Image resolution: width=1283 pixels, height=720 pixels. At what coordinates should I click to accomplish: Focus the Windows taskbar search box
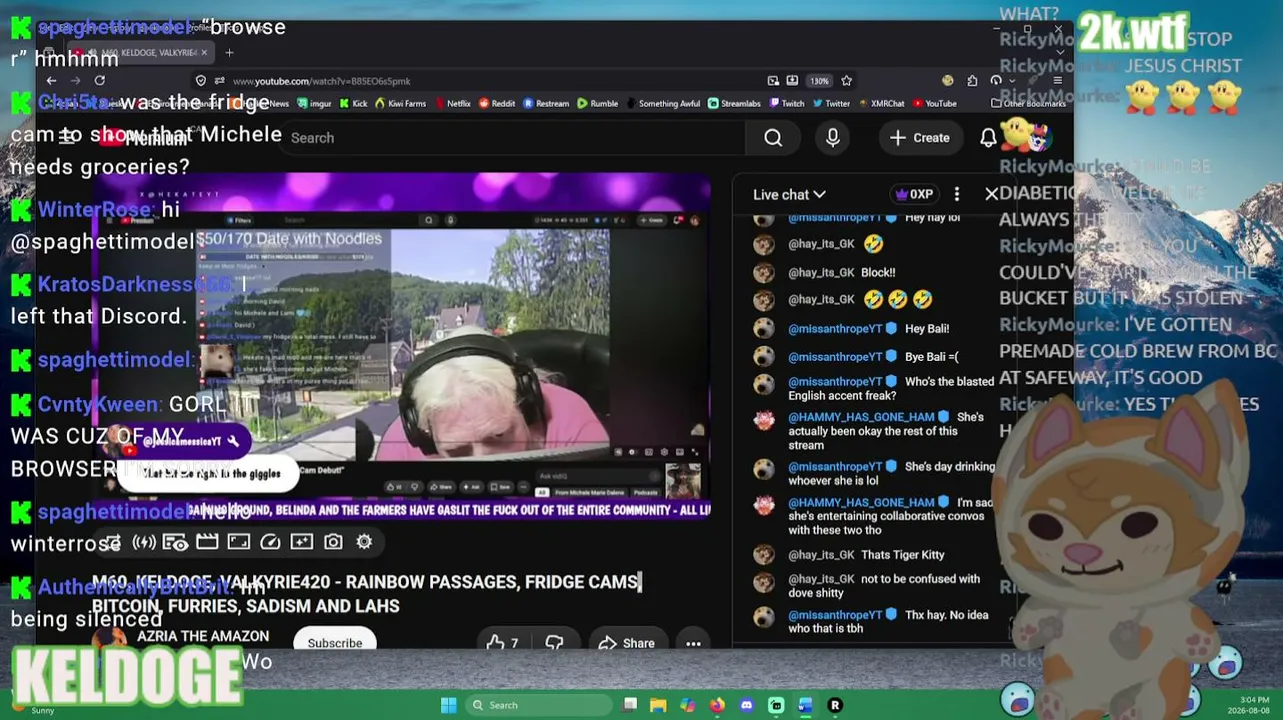(537, 705)
